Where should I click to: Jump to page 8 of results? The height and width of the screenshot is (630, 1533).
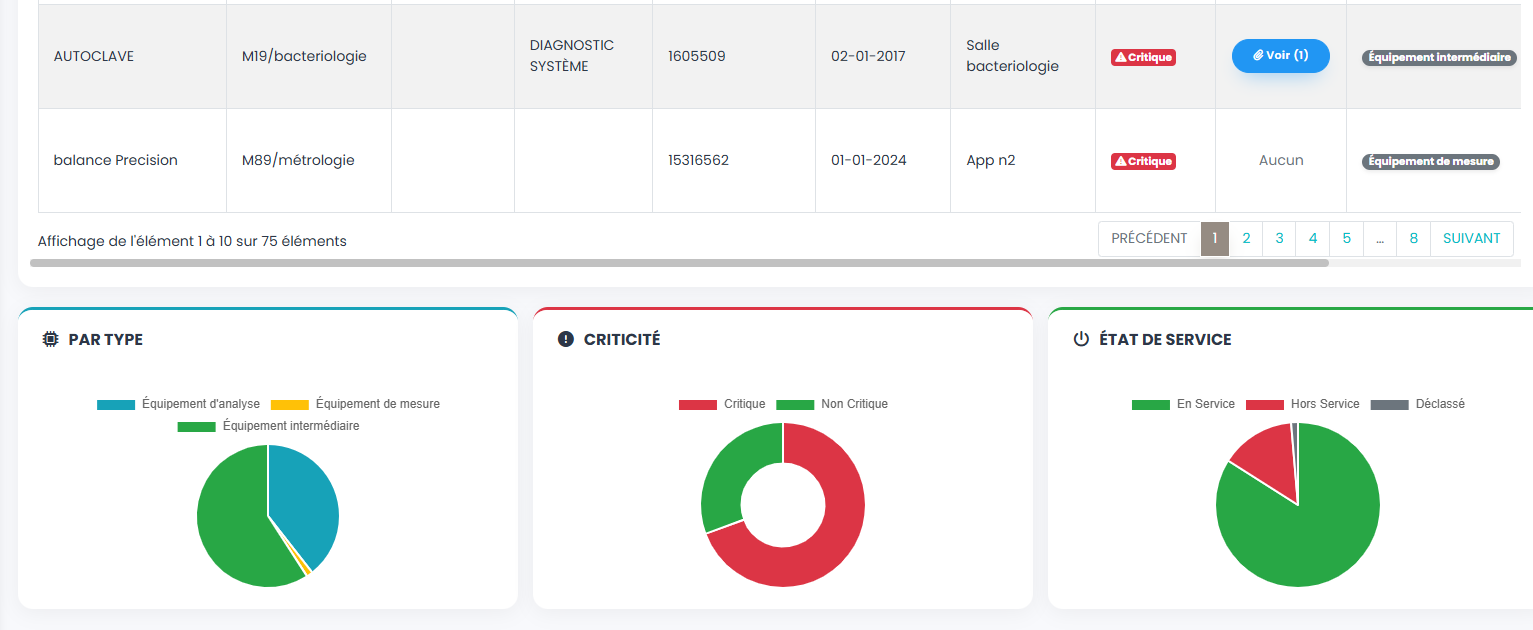1413,239
